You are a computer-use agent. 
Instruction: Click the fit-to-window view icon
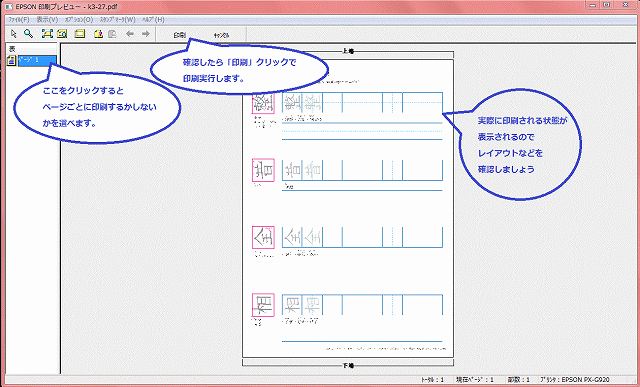47,34
